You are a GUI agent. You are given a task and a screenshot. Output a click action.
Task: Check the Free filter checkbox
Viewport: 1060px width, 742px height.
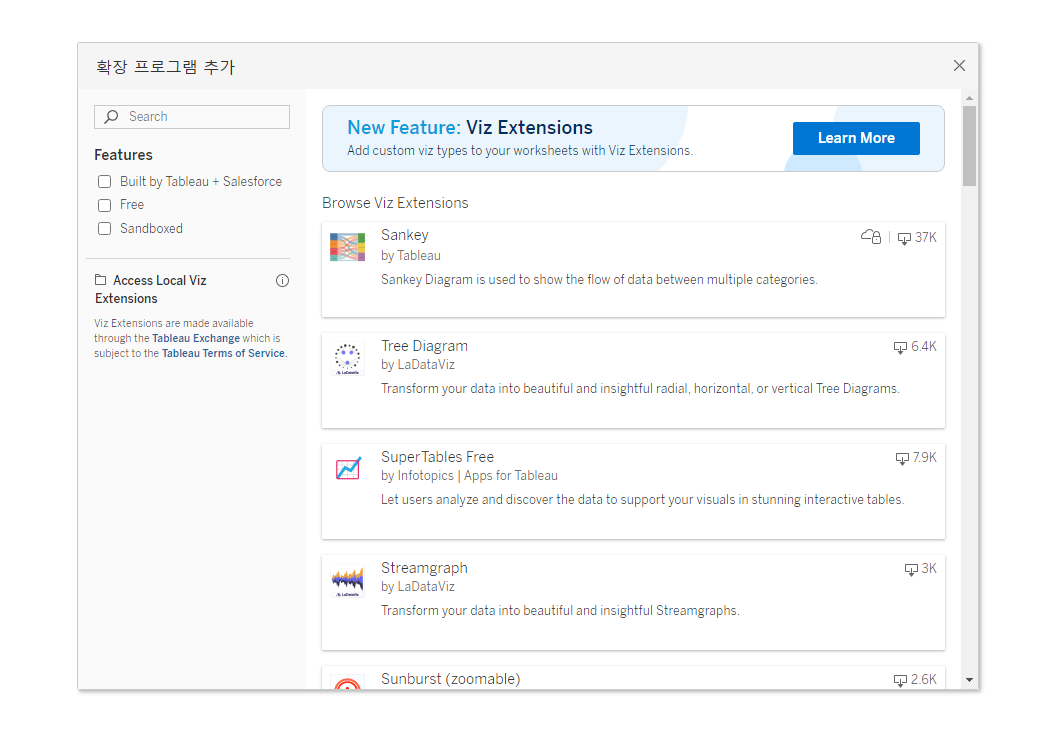pos(104,205)
